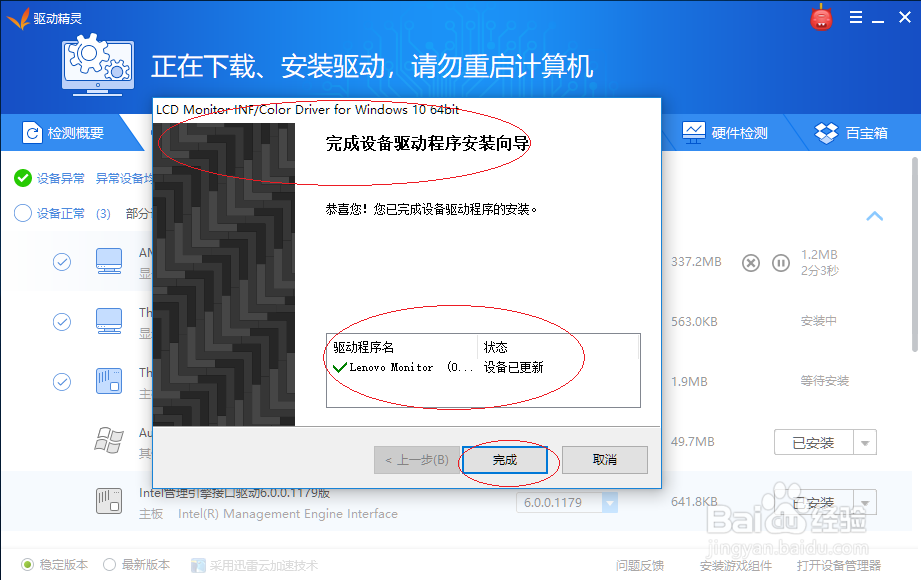This screenshot has height=580, width=921.
Task: Click the 驱动精灵 logo in the title bar
Action: click(x=19, y=17)
